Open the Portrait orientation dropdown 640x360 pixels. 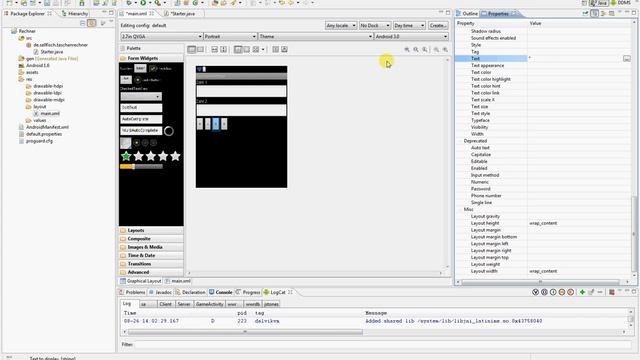[230, 37]
